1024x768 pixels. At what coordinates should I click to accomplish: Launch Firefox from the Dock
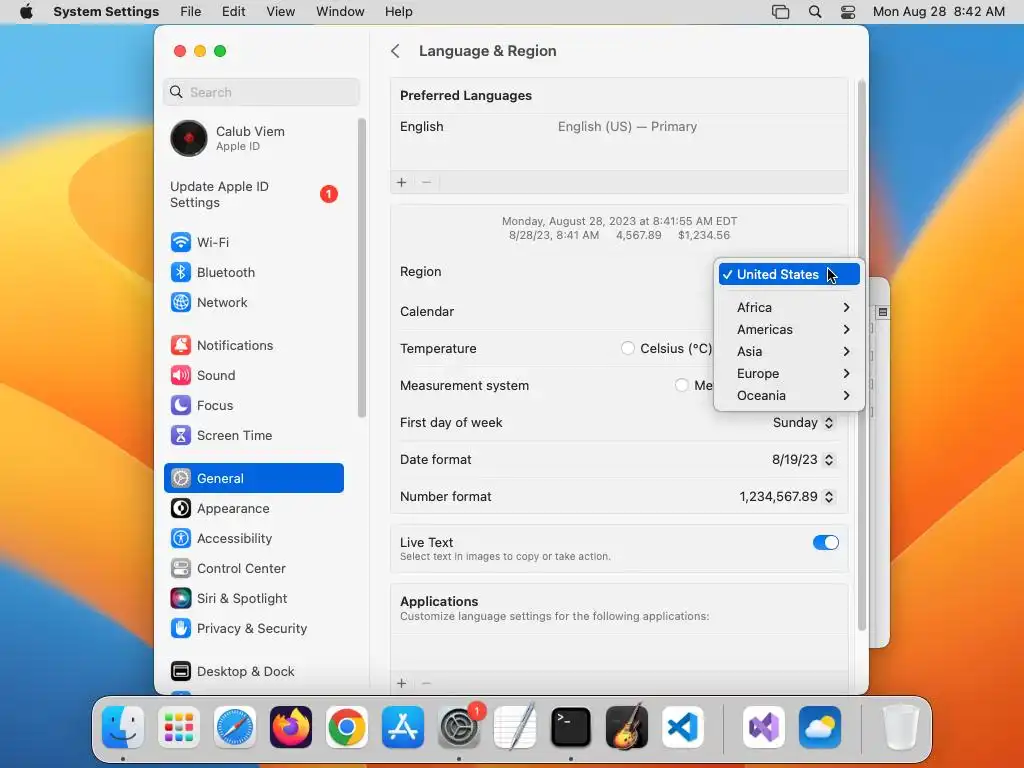click(x=291, y=727)
